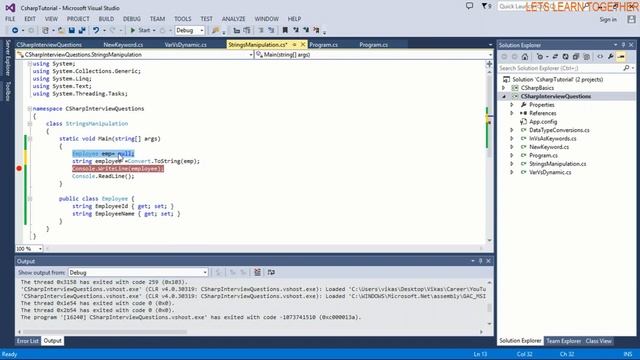
Task: Open the FILE menu
Action: [10, 19]
